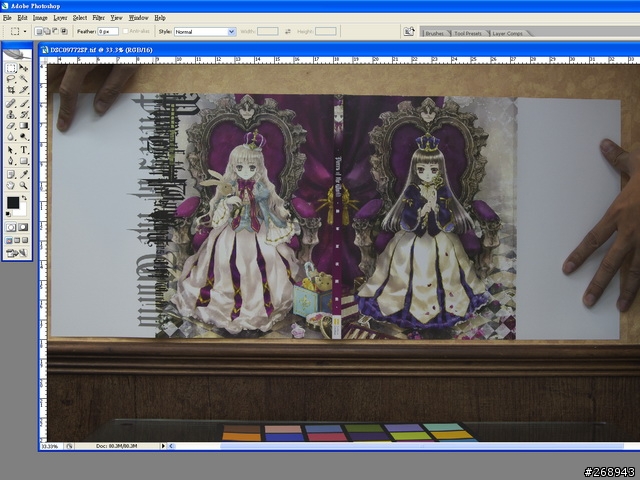Select the History Brush tool
Image resolution: width=640 pixels, height=480 pixels.
tap(23, 115)
